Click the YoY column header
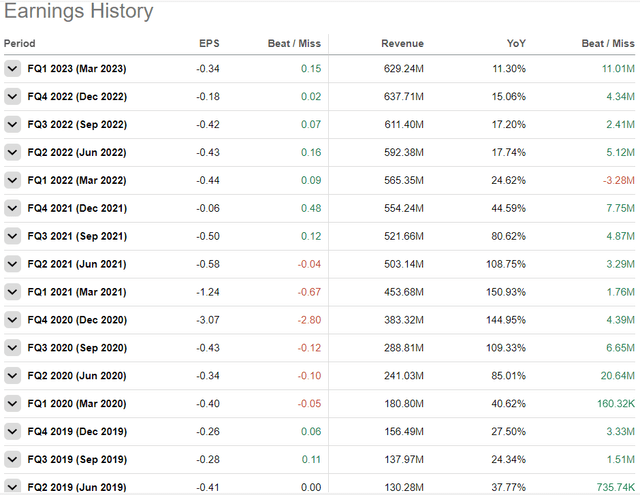The image size is (640, 495). pyautogui.click(x=517, y=44)
